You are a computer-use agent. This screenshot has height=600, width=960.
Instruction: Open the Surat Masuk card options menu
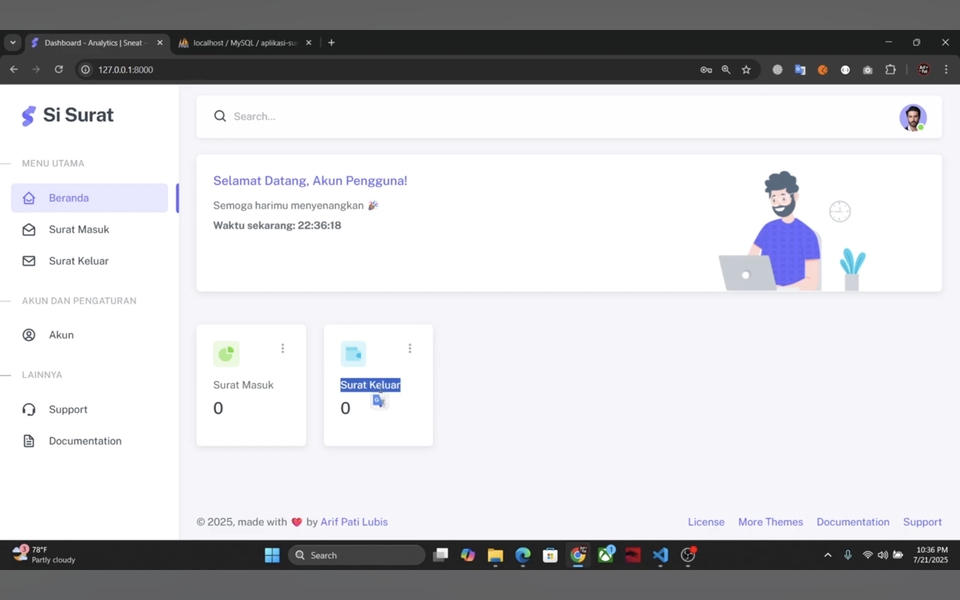282,349
